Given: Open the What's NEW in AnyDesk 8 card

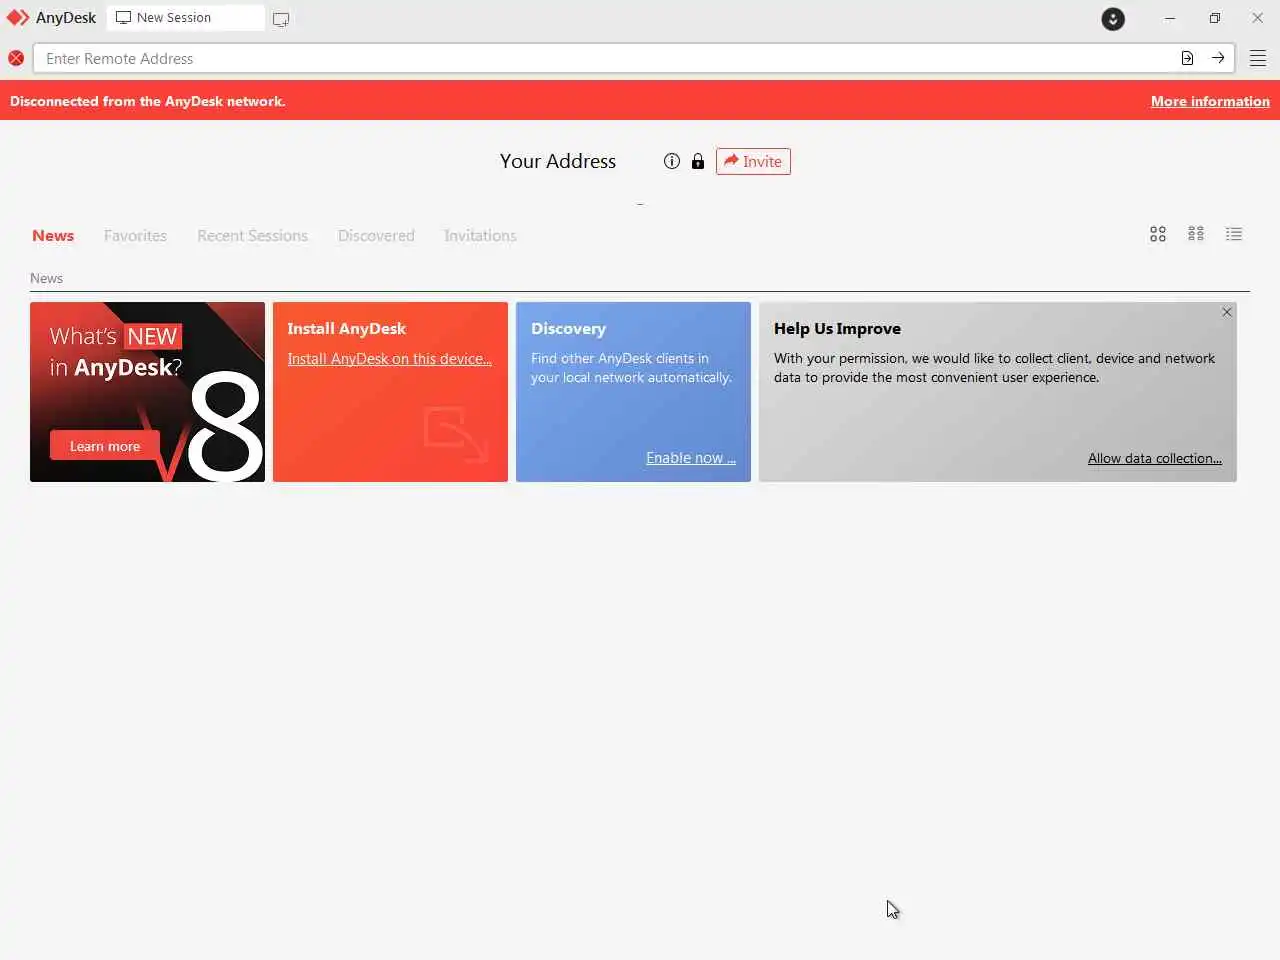Looking at the screenshot, I should point(147,392).
